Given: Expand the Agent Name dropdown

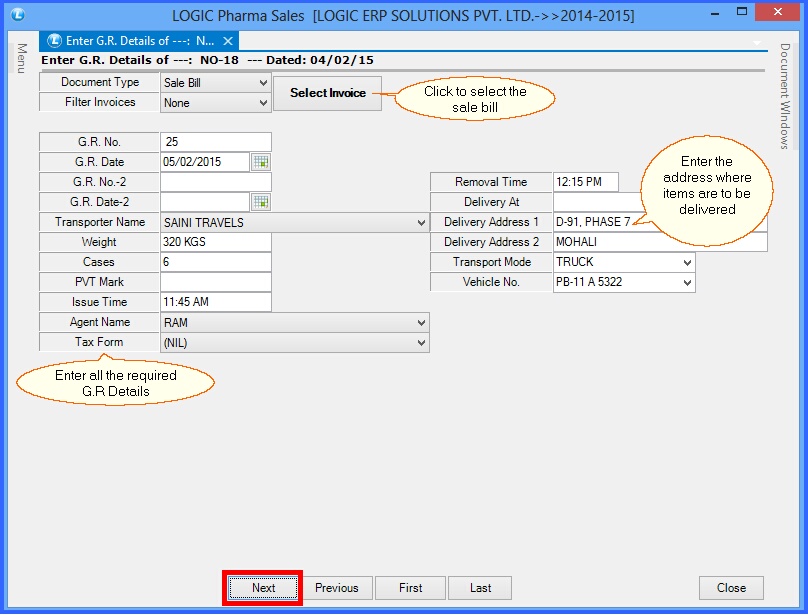Looking at the screenshot, I should tap(421, 323).
